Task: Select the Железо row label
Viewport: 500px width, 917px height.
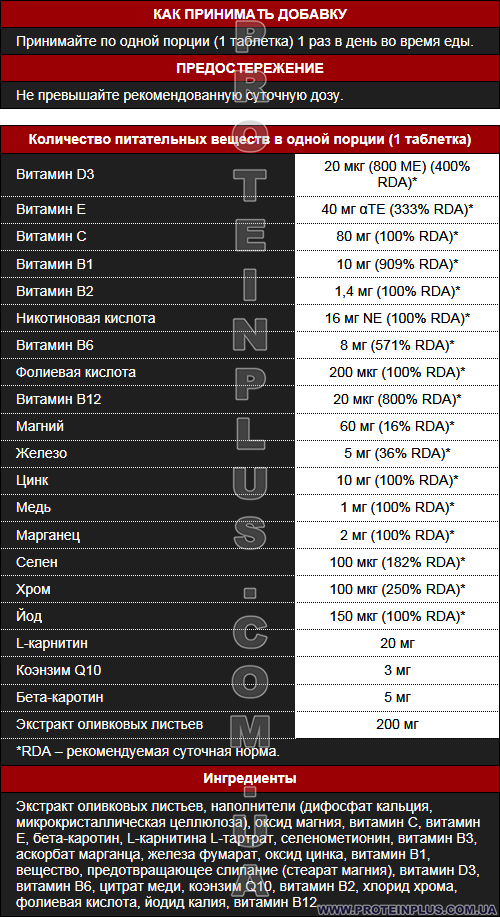Action: 42,454
